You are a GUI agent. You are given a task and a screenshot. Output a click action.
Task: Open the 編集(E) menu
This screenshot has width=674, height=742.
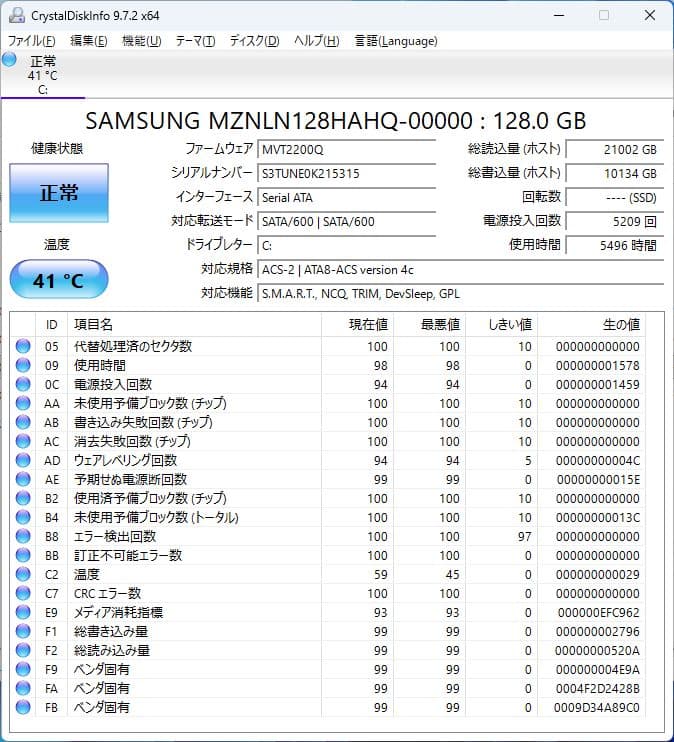pos(89,41)
